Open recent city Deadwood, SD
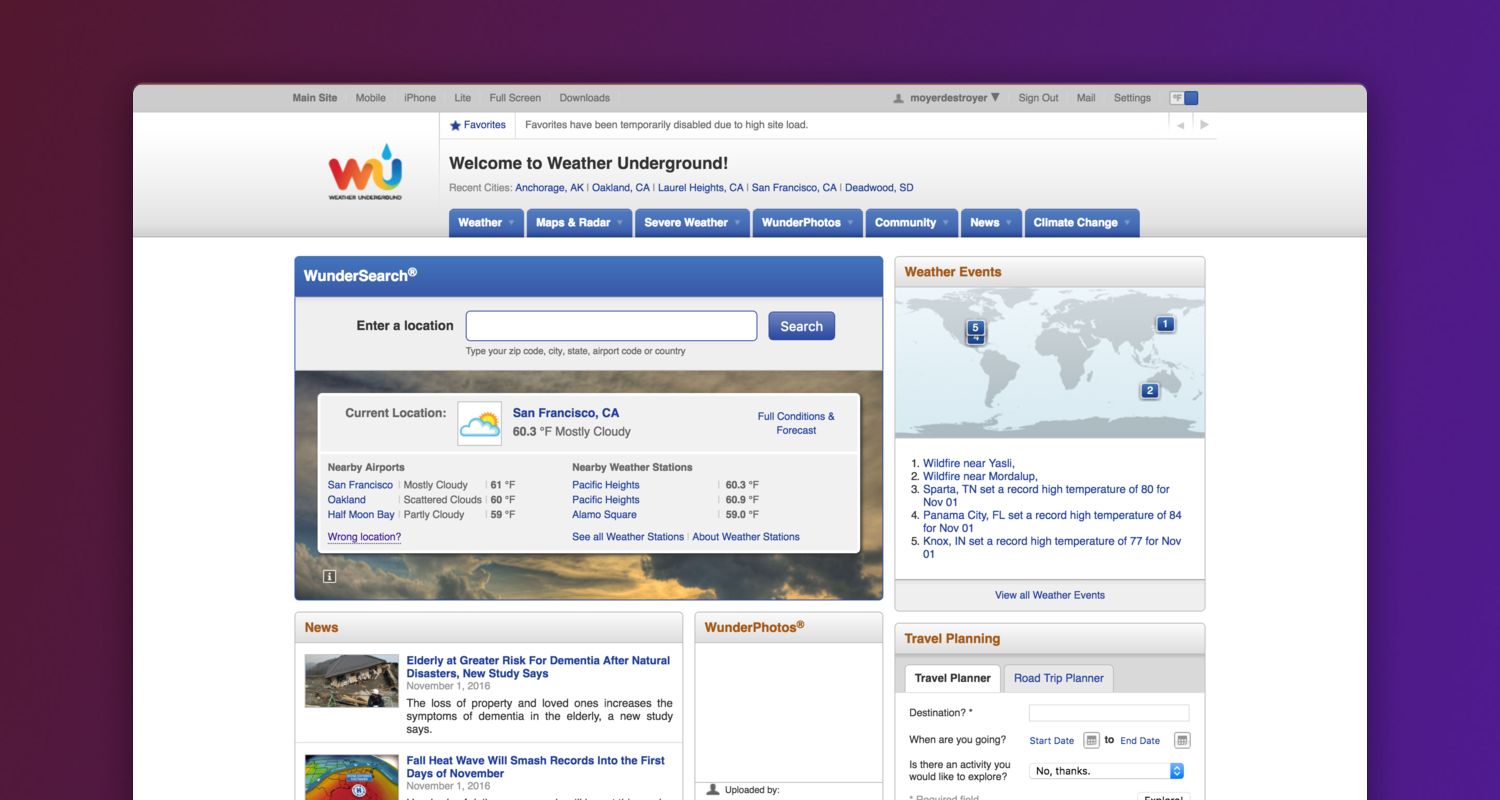 point(879,188)
